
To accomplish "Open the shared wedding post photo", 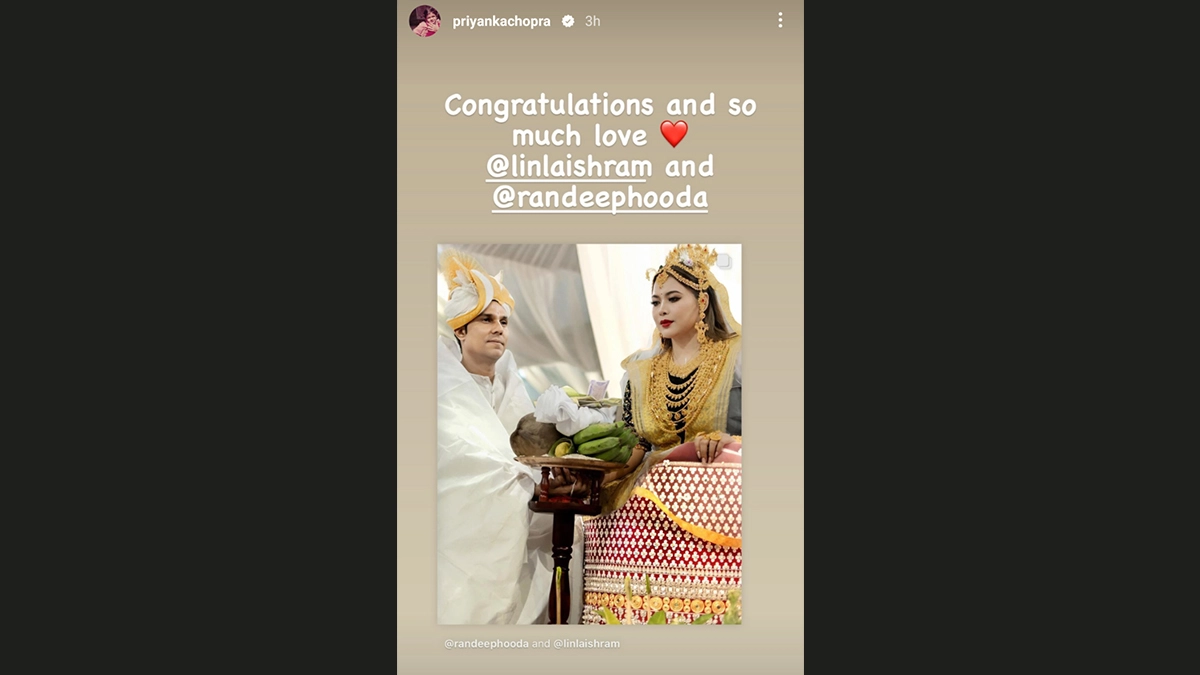I will pyautogui.click(x=589, y=434).
